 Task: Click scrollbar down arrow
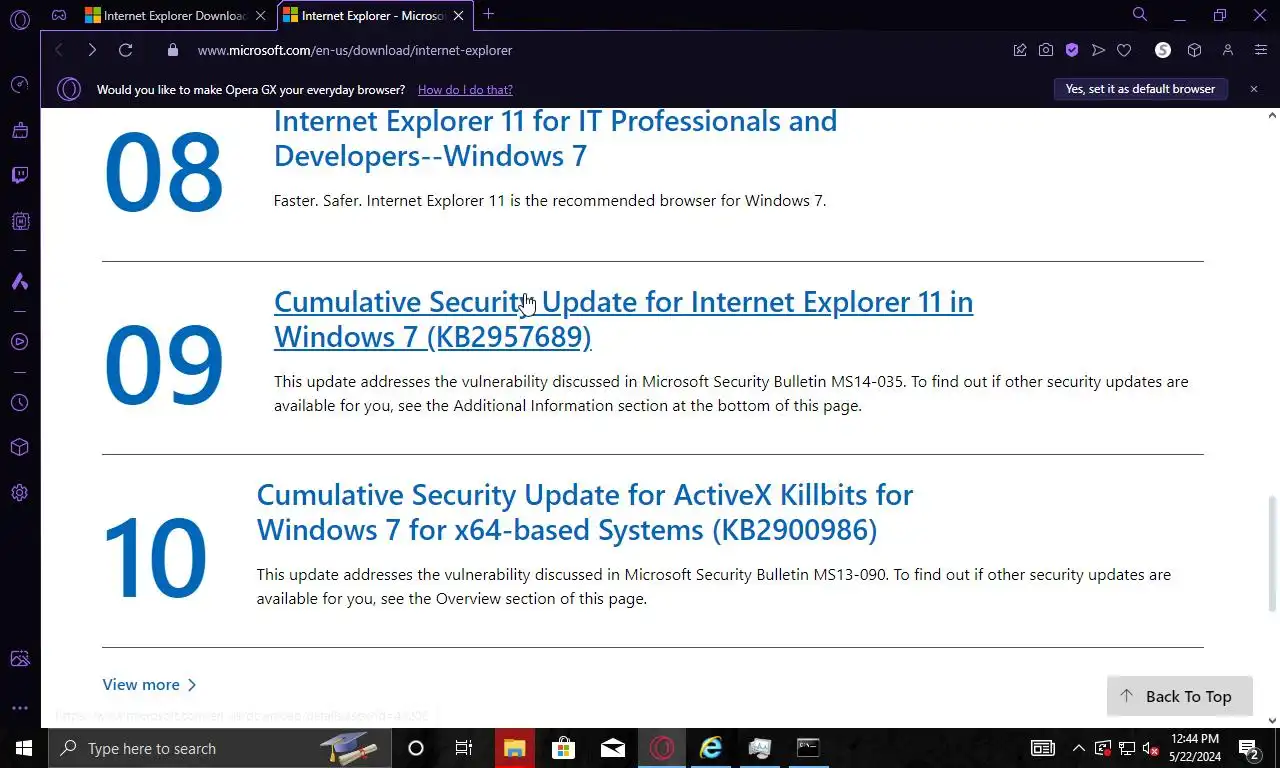1272,720
